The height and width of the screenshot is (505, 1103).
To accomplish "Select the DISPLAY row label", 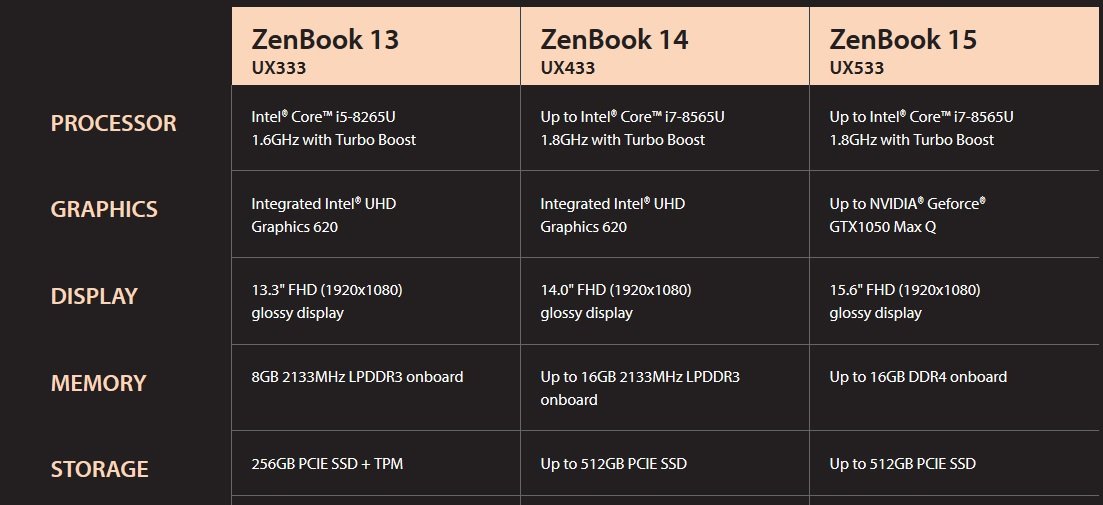I will click(94, 296).
